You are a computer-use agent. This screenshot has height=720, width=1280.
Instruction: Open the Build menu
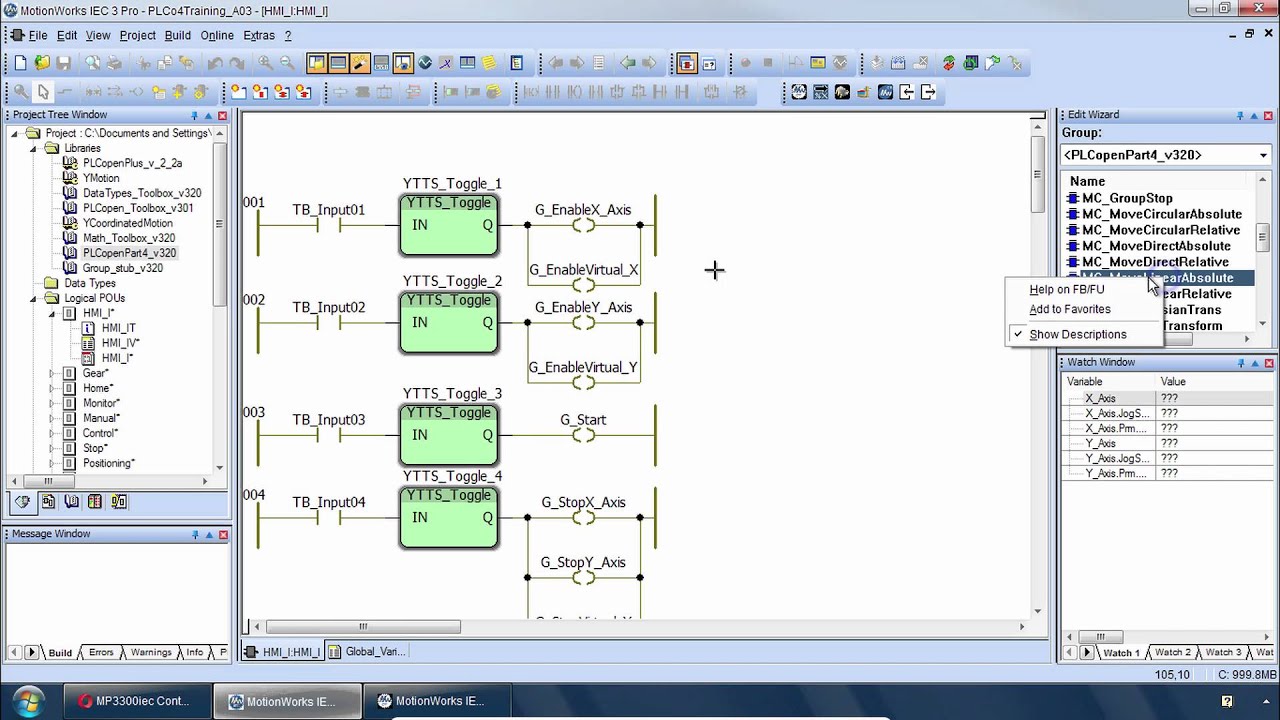tap(178, 35)
